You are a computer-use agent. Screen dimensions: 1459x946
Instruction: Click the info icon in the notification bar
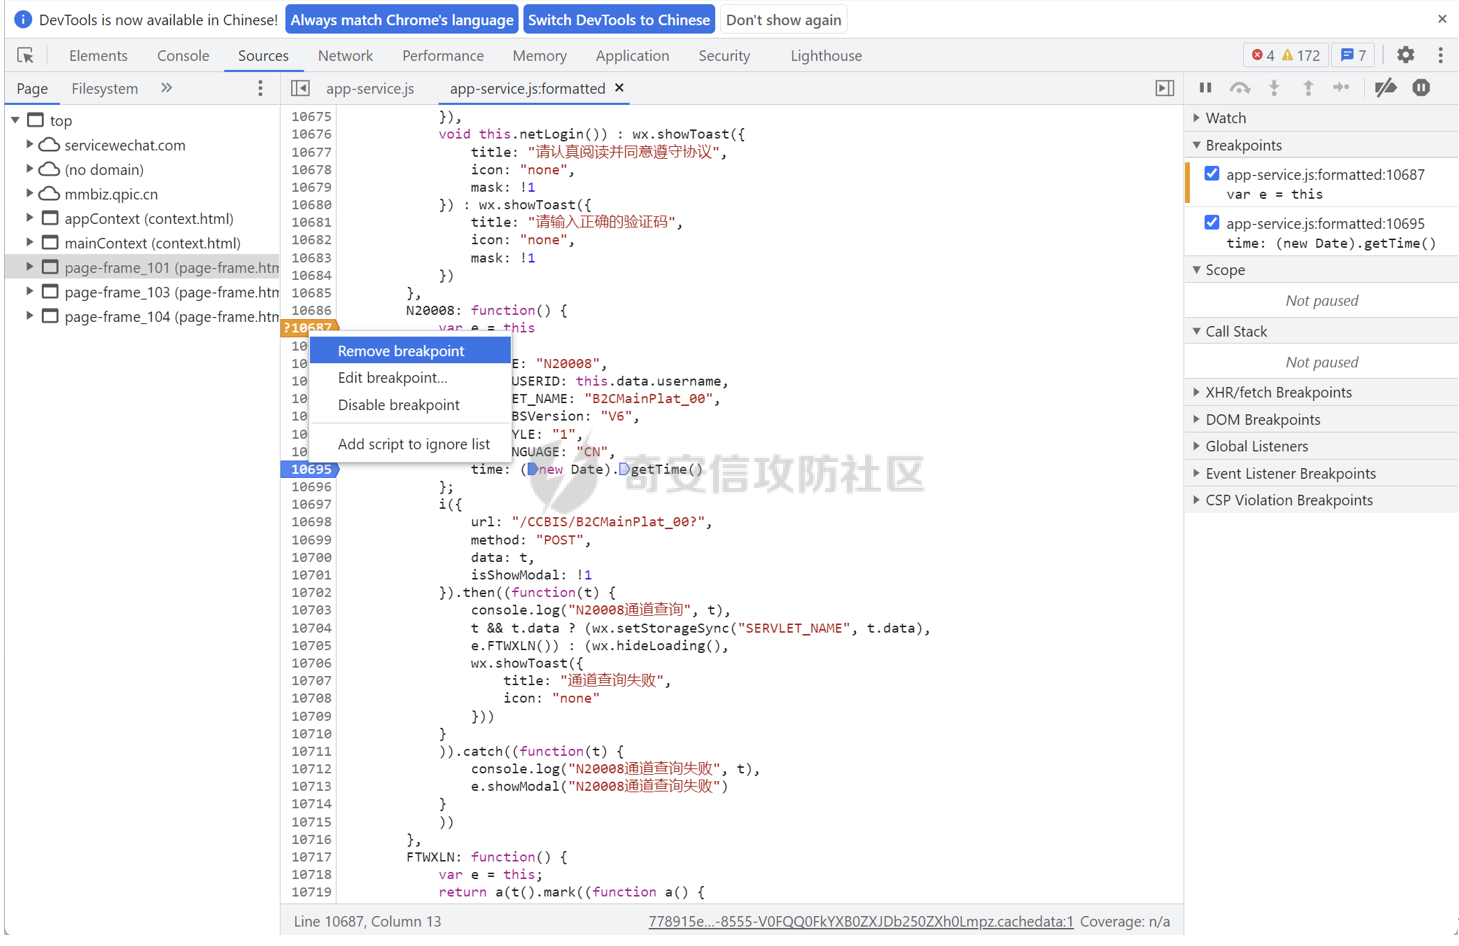22,19
